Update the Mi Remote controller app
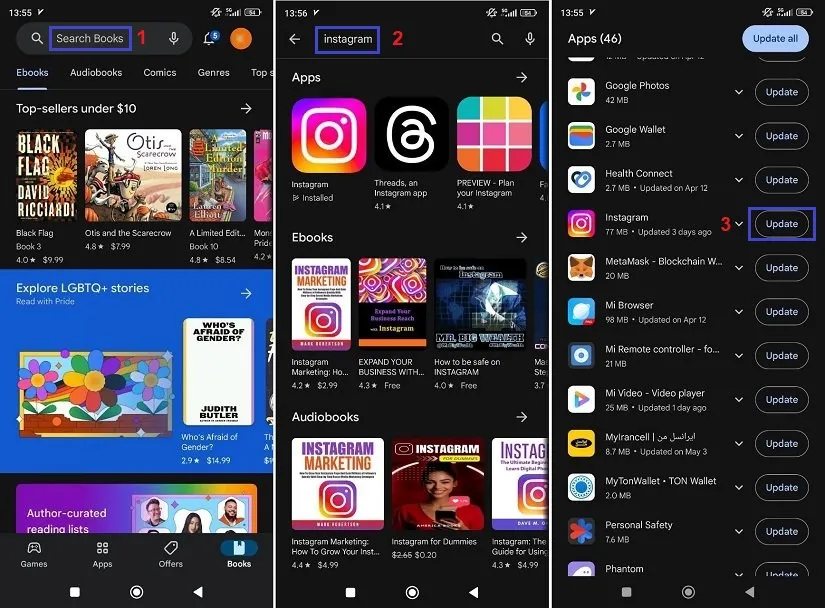 pos(782,356)
